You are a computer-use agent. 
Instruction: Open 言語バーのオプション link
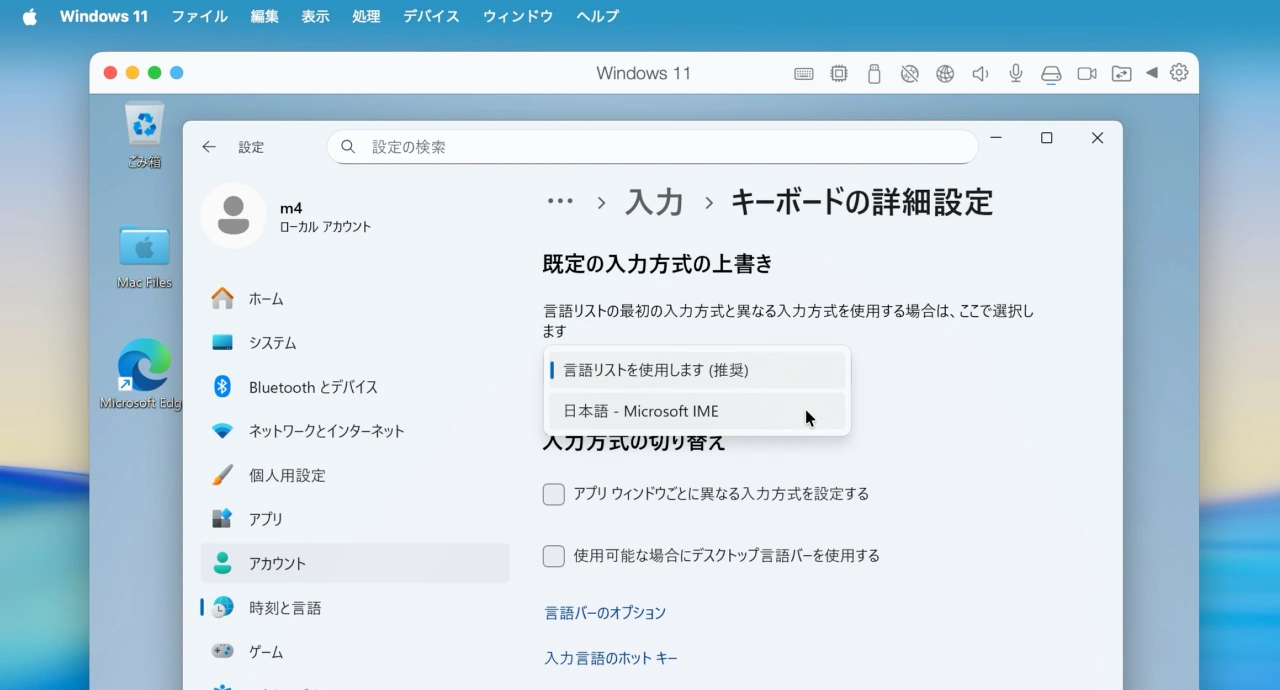(604, 612)
